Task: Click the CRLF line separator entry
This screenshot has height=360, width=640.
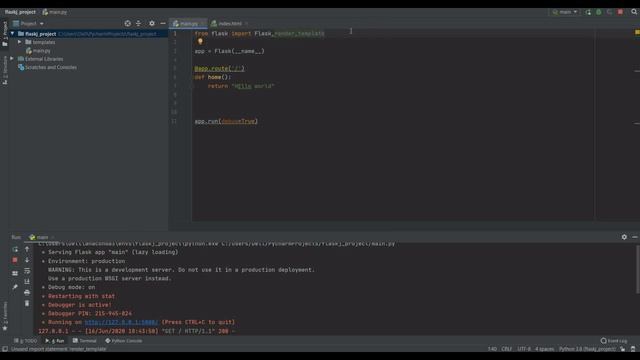Action: click(x=507, y=349)
